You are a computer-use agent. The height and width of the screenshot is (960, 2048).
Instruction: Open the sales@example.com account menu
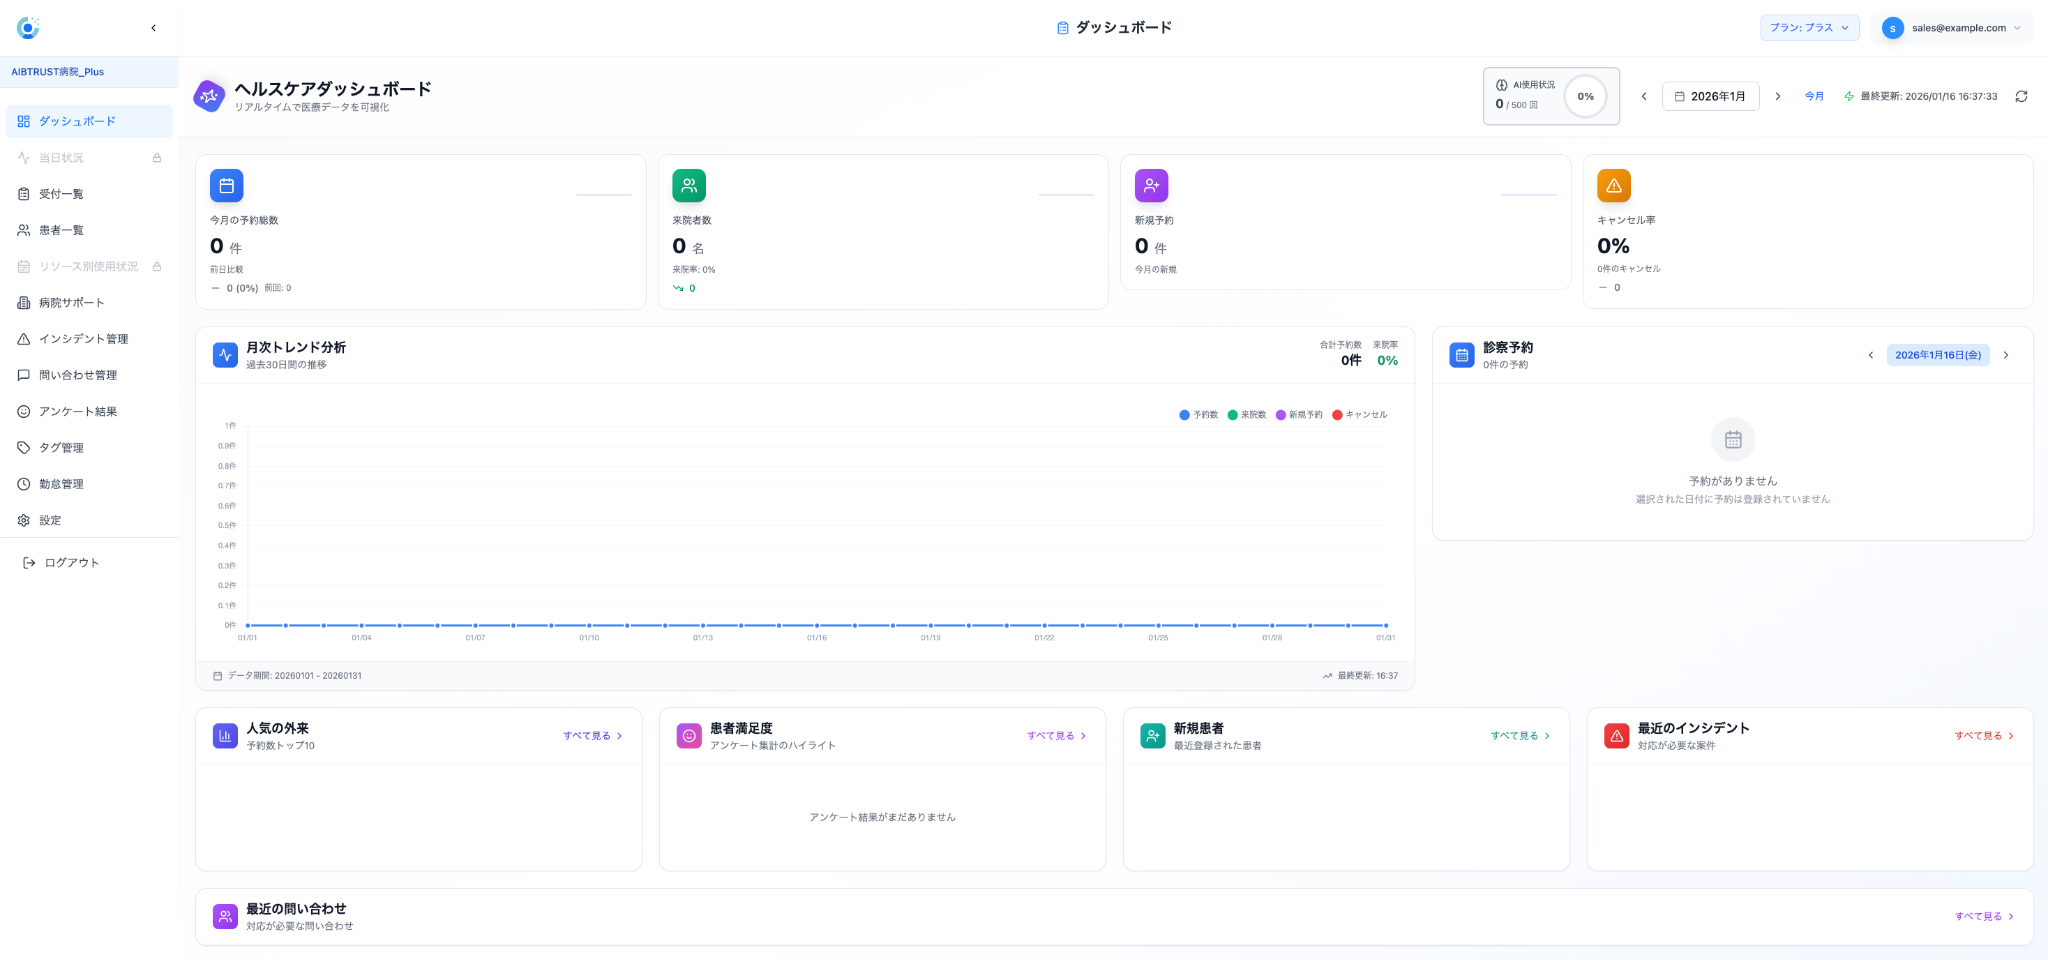(1951, 28)
